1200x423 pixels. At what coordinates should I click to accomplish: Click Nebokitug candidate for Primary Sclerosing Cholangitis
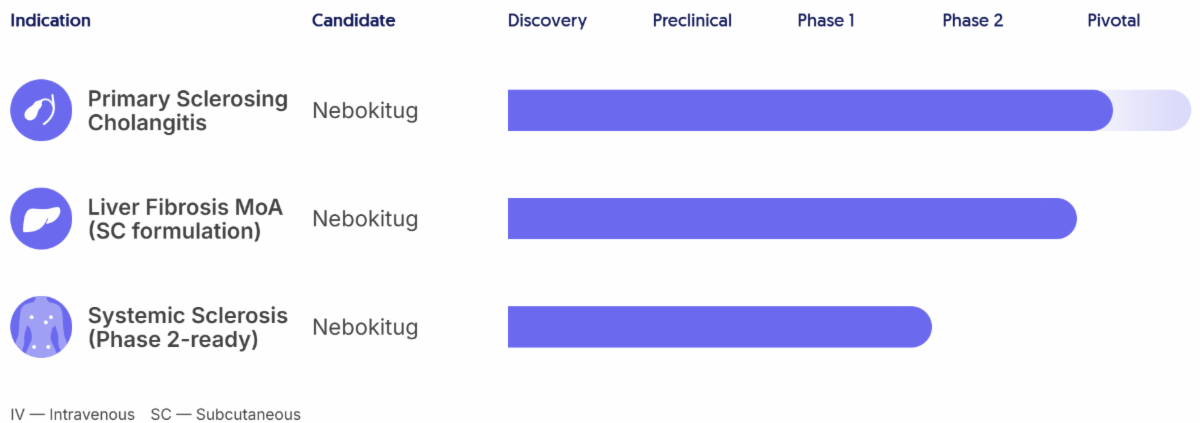pyautogui.click(x=365, y=111)
